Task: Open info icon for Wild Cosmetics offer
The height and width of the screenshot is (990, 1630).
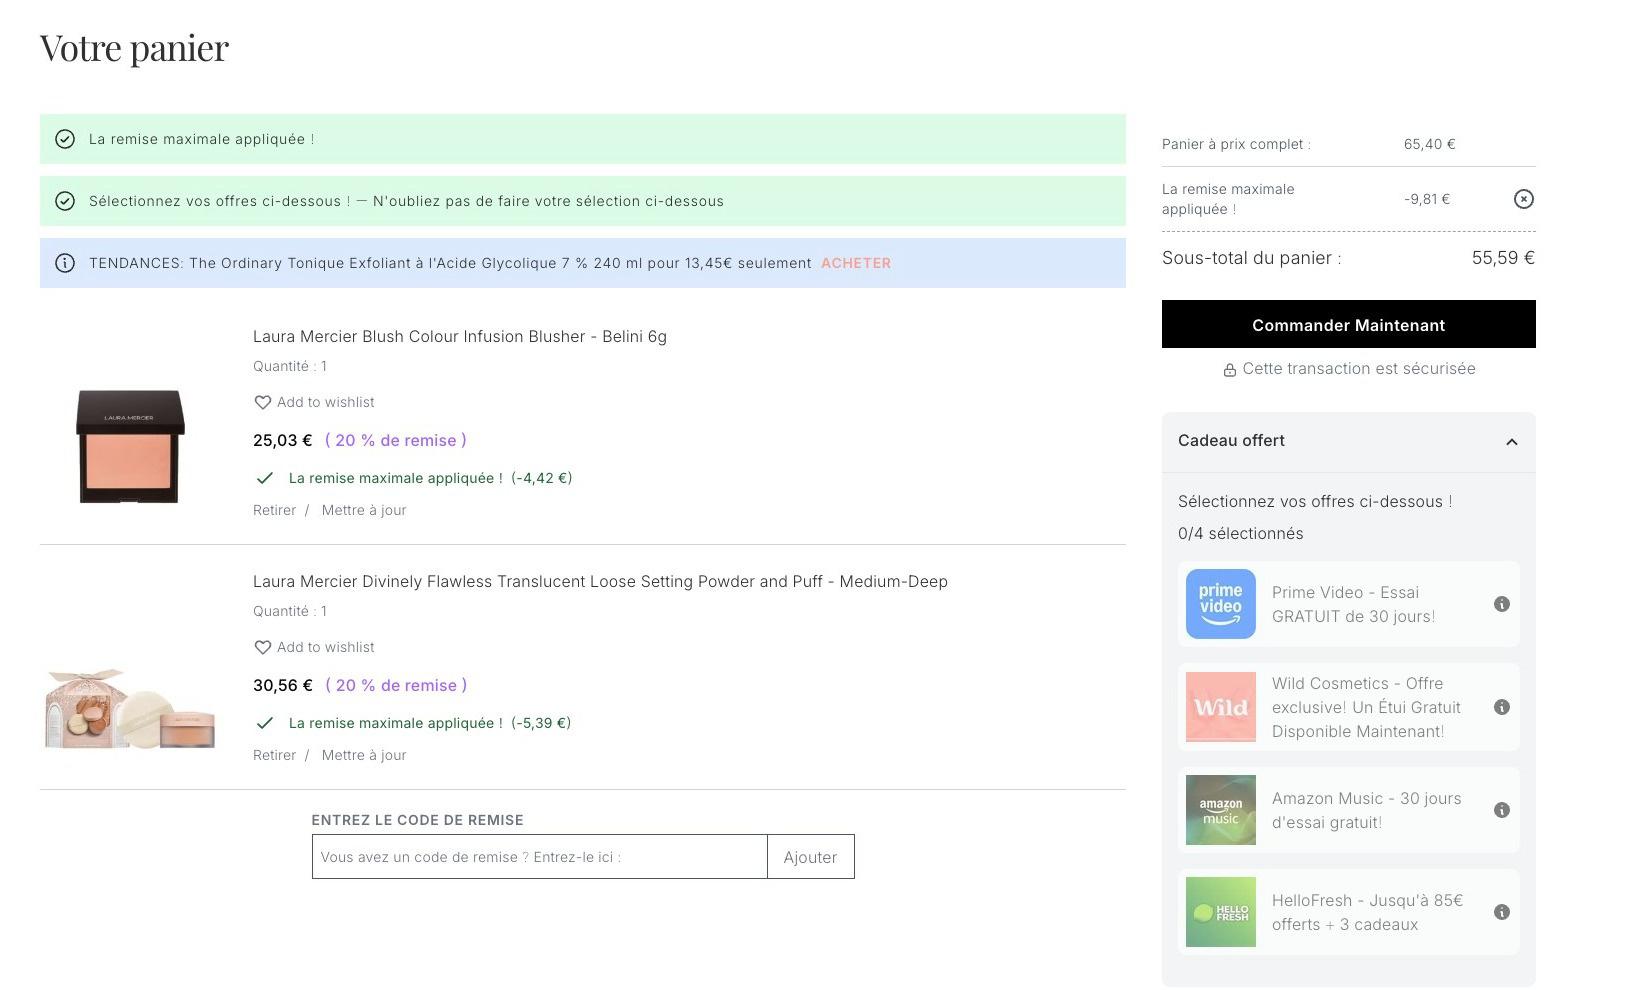Action: pos(1501,707)
